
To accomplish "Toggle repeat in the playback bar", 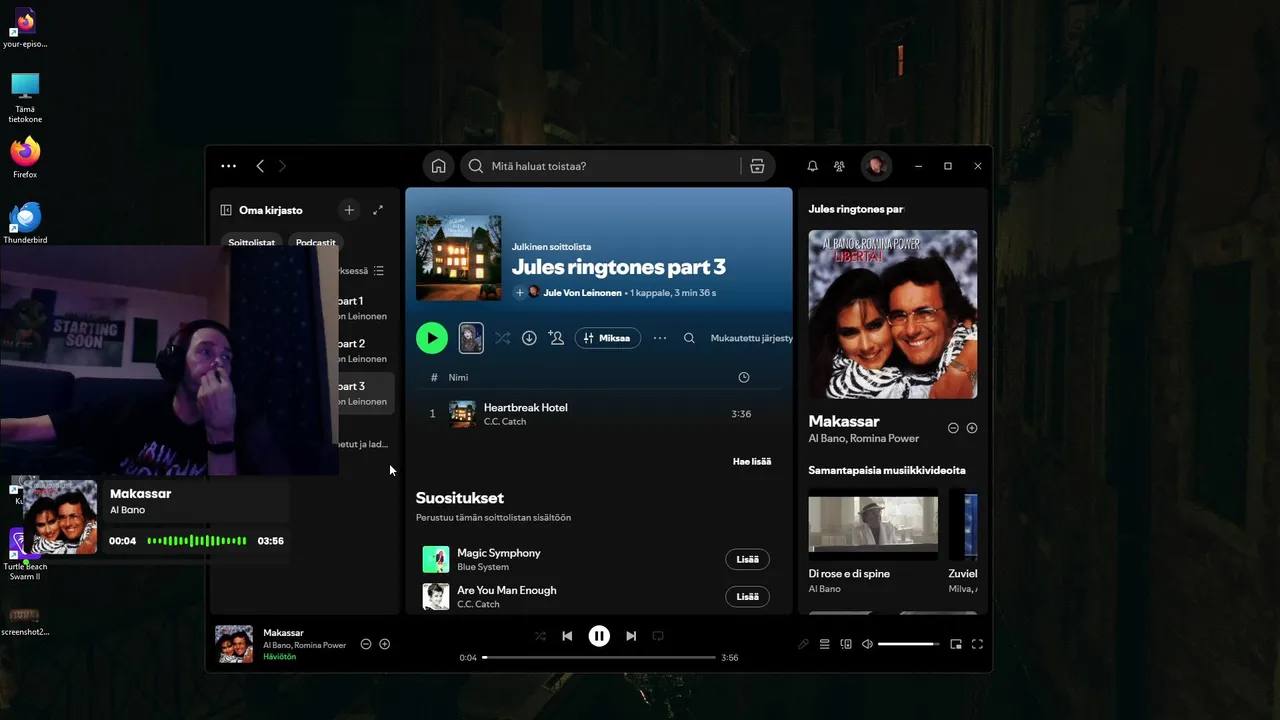I will coord(658,636).
